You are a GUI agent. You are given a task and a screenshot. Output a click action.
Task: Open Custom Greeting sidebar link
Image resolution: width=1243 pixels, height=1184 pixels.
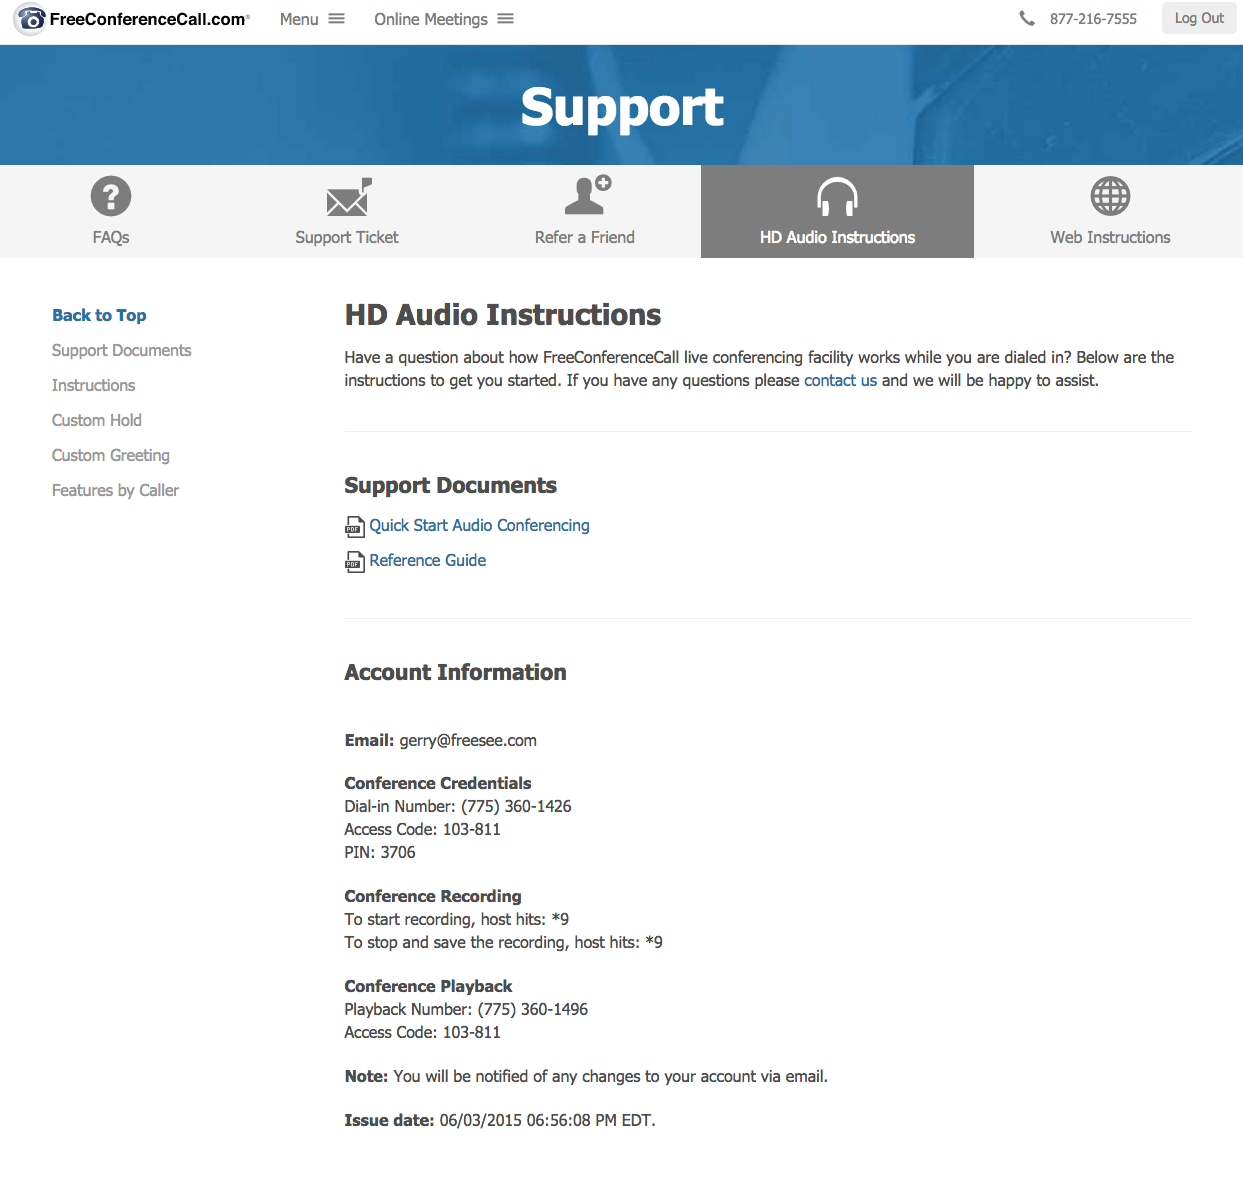point(111,455)
